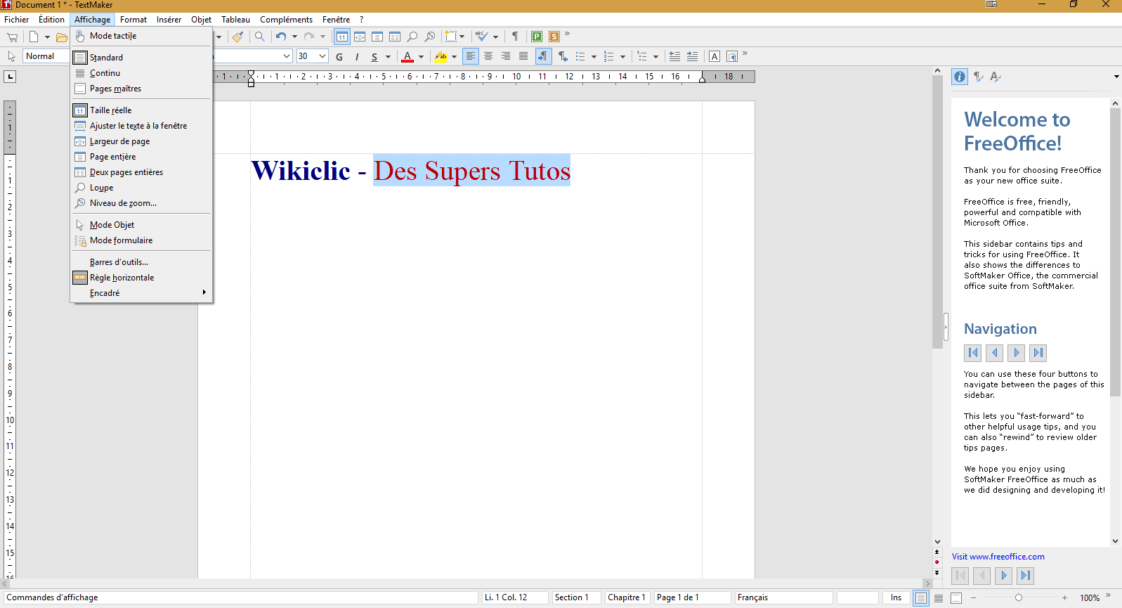Click the Français language status field
This screenshot has height=608, width=1122.
pos(784,597)
